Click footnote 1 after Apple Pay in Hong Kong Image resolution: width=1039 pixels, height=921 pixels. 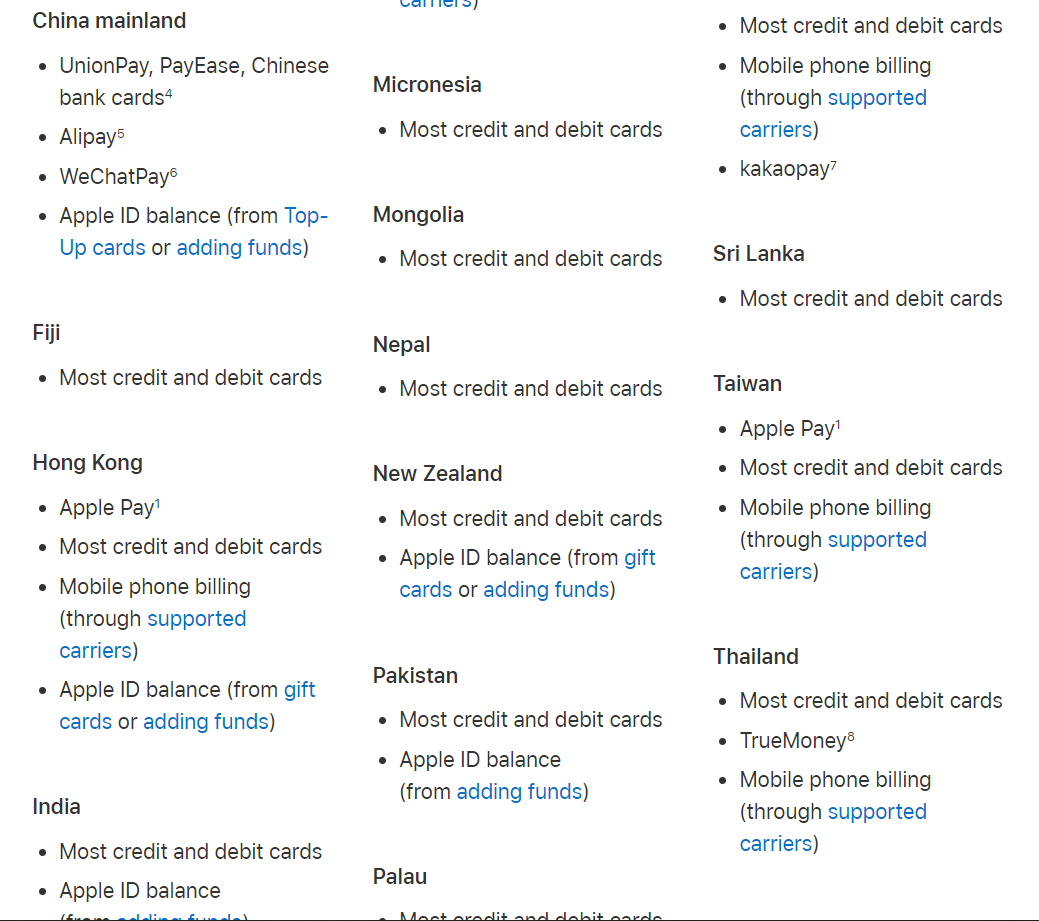[x=157, y=503]
